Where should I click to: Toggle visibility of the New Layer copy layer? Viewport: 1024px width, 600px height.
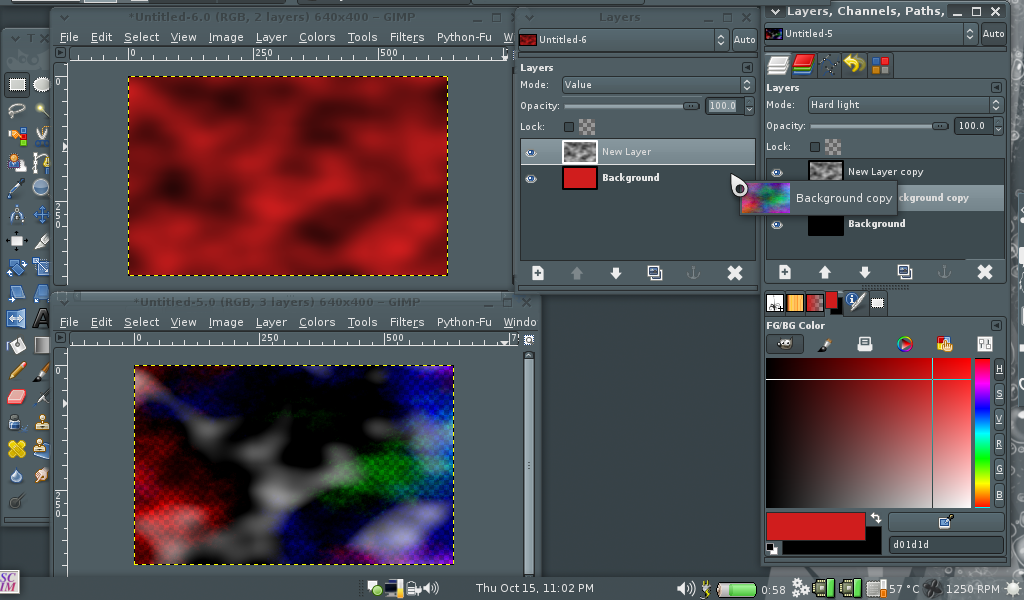tap(776, 171)
